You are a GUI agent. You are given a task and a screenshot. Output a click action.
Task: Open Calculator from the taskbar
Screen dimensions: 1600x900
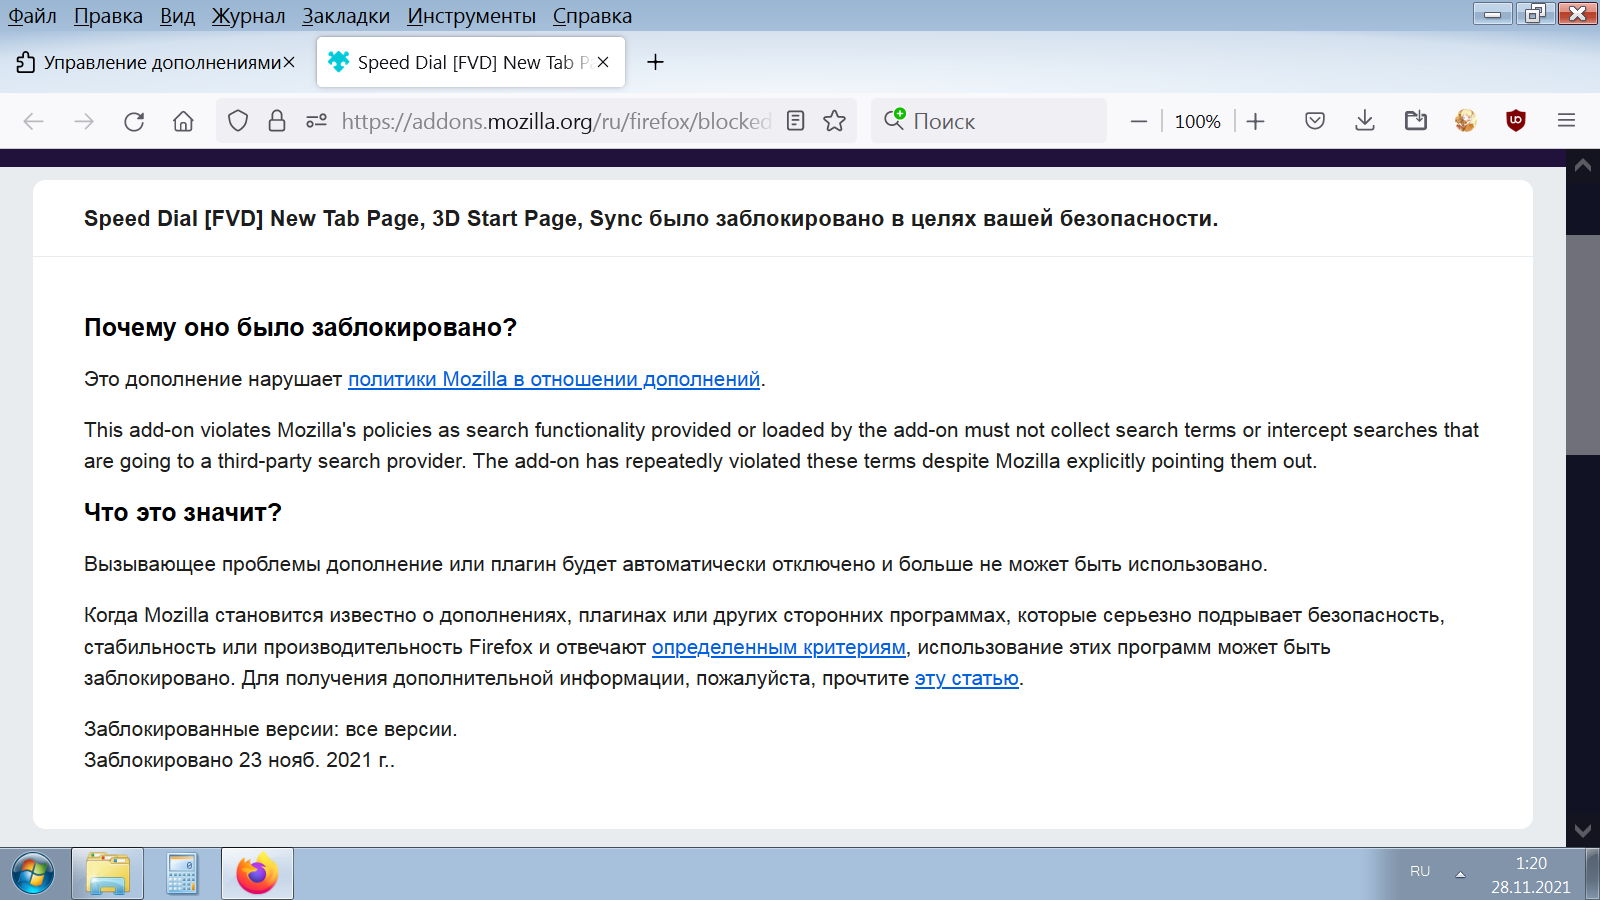[x=182, y=874]
